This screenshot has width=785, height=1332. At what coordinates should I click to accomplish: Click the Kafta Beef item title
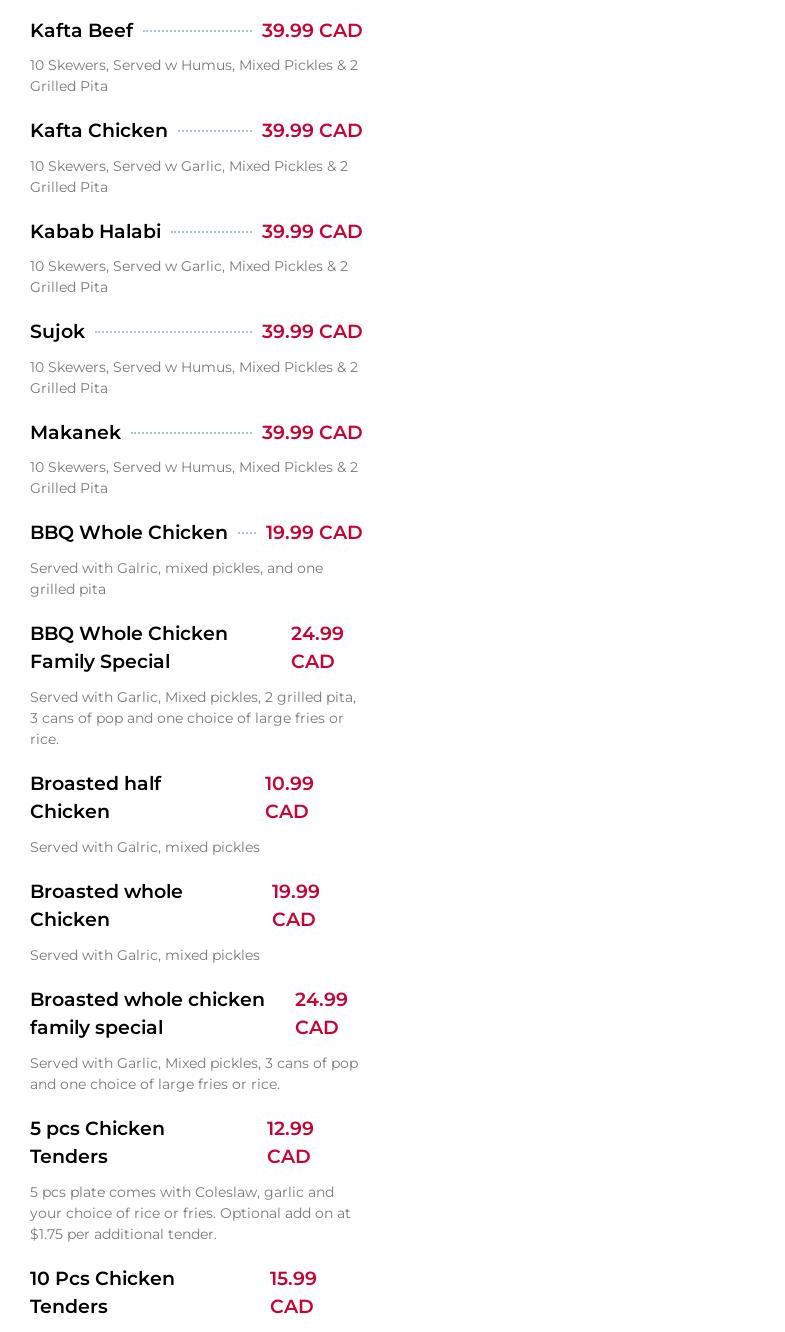click(81, 31)
